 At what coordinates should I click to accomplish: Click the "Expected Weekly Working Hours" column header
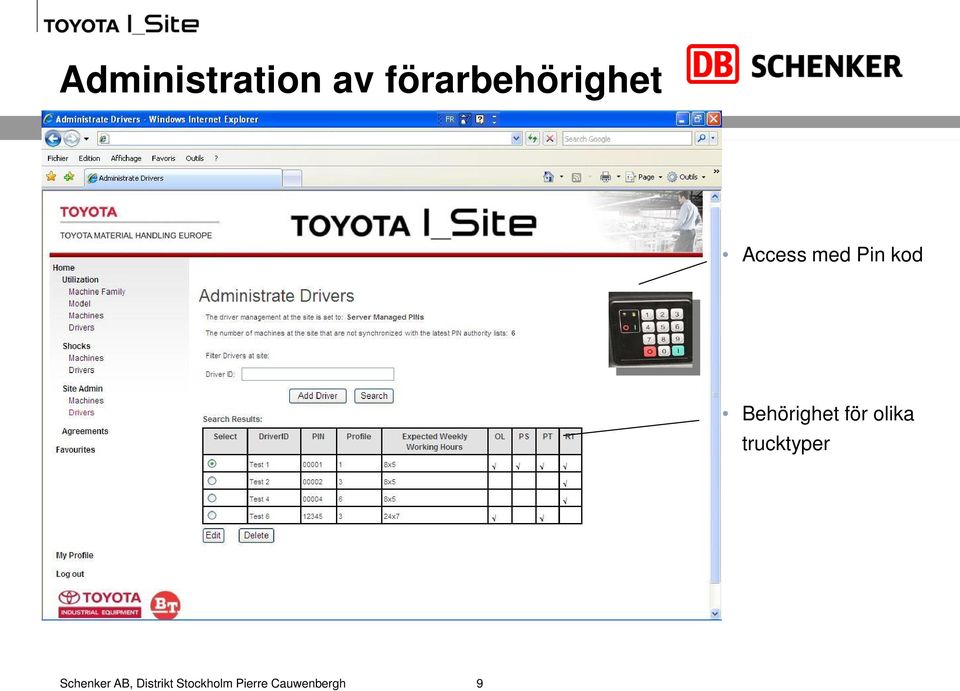[435, 441]
